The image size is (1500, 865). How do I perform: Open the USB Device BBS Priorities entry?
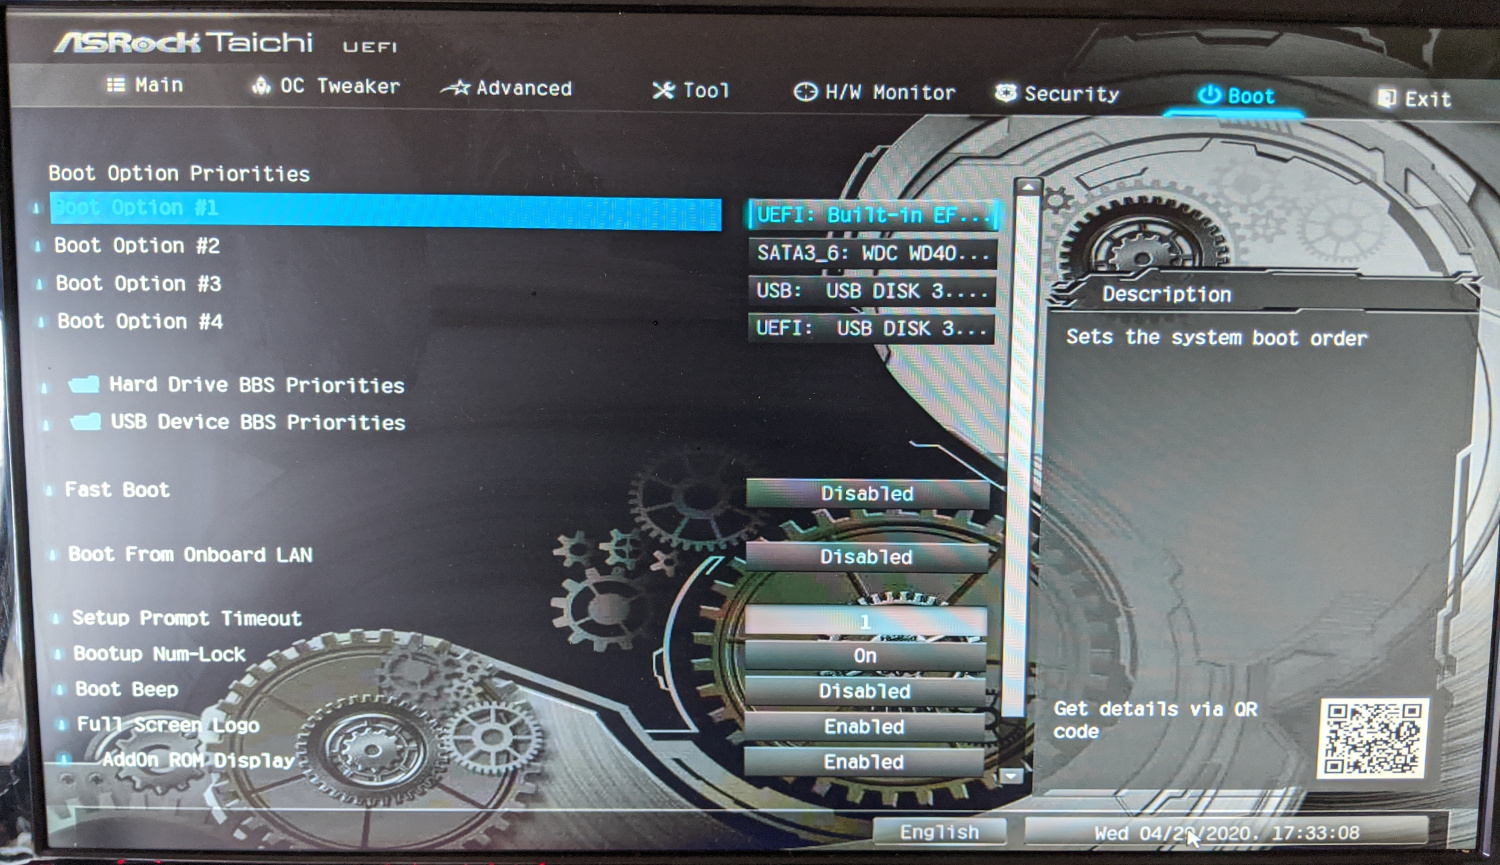point(257,422)
